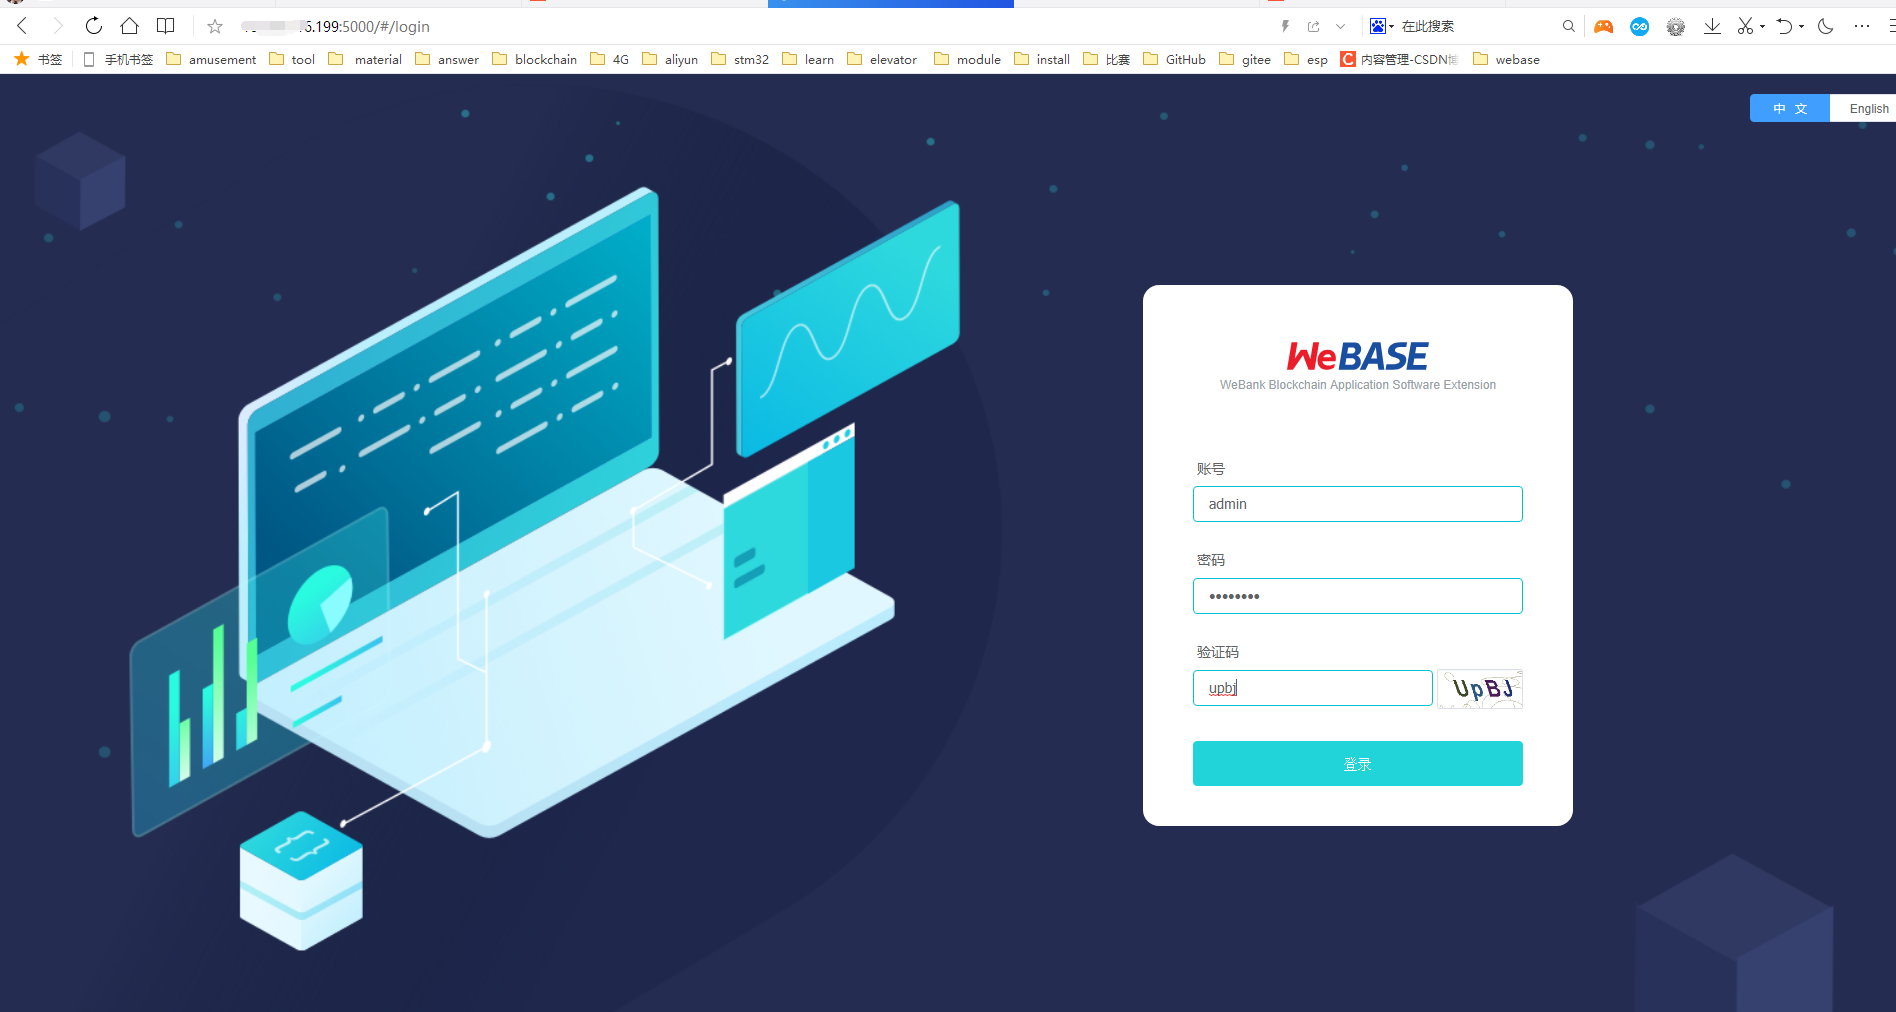Click the search magnifier icon
Viewport: 1896px width, 1012px height.
[x=1569, y=26]
